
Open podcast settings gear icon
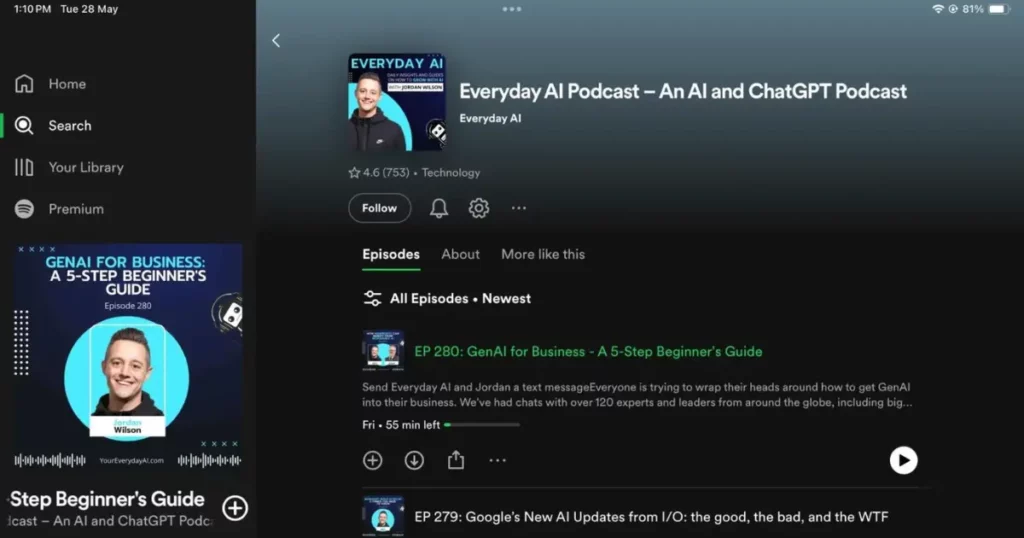[479, 208]
